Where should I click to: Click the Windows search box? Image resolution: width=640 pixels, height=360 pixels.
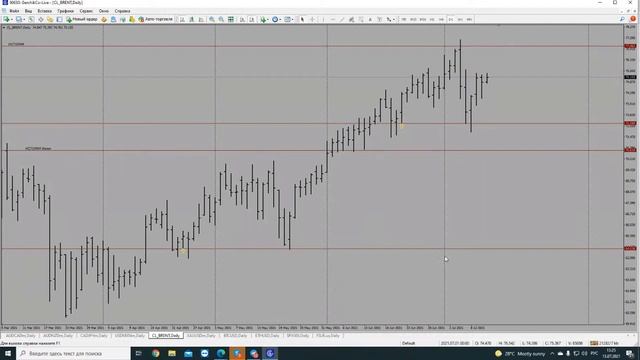73,353
